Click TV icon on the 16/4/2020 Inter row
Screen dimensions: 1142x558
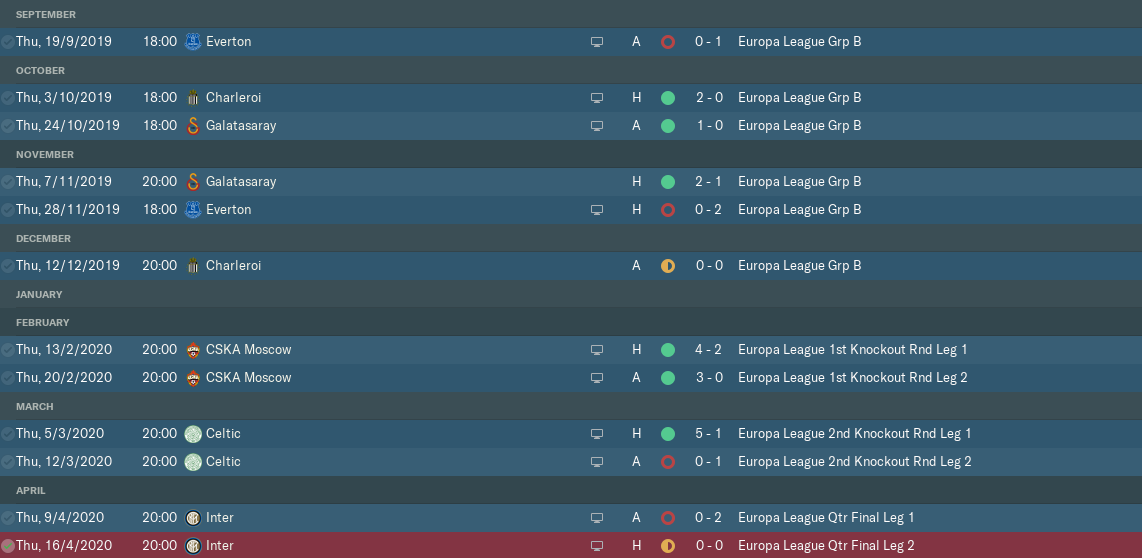597,546
